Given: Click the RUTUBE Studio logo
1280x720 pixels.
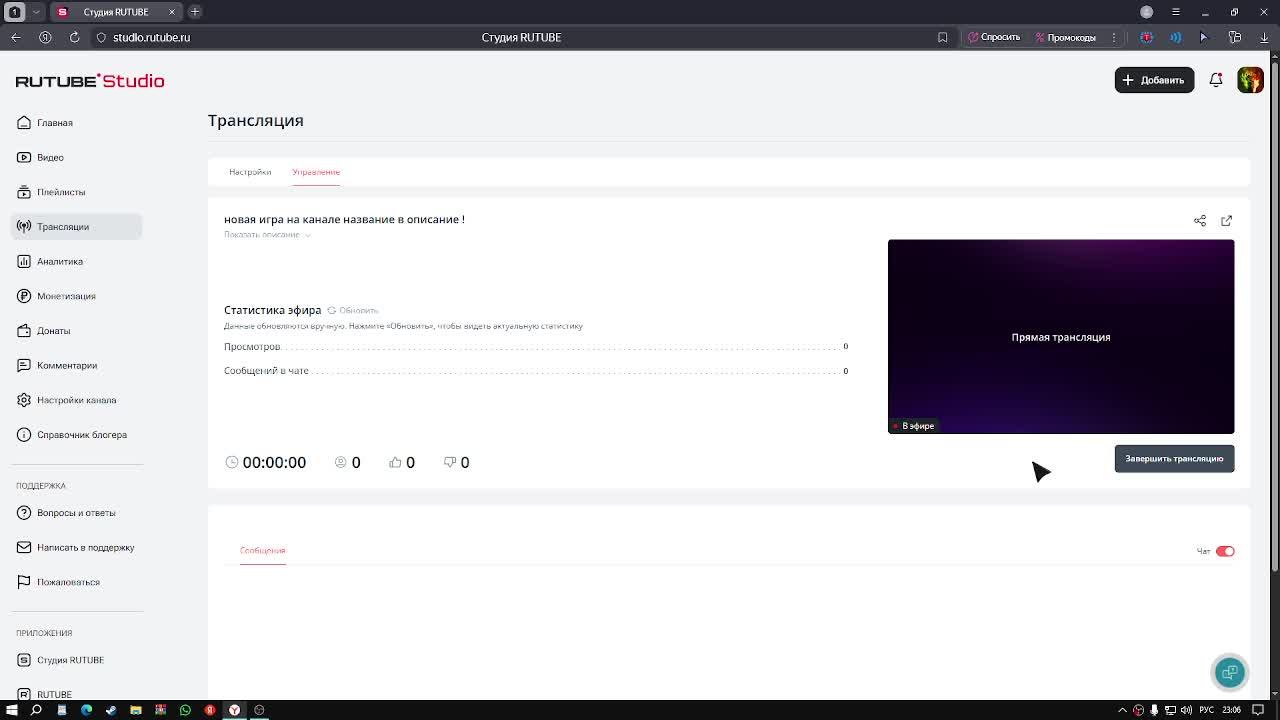Looking at the screenshot, I should coord(90,81).
